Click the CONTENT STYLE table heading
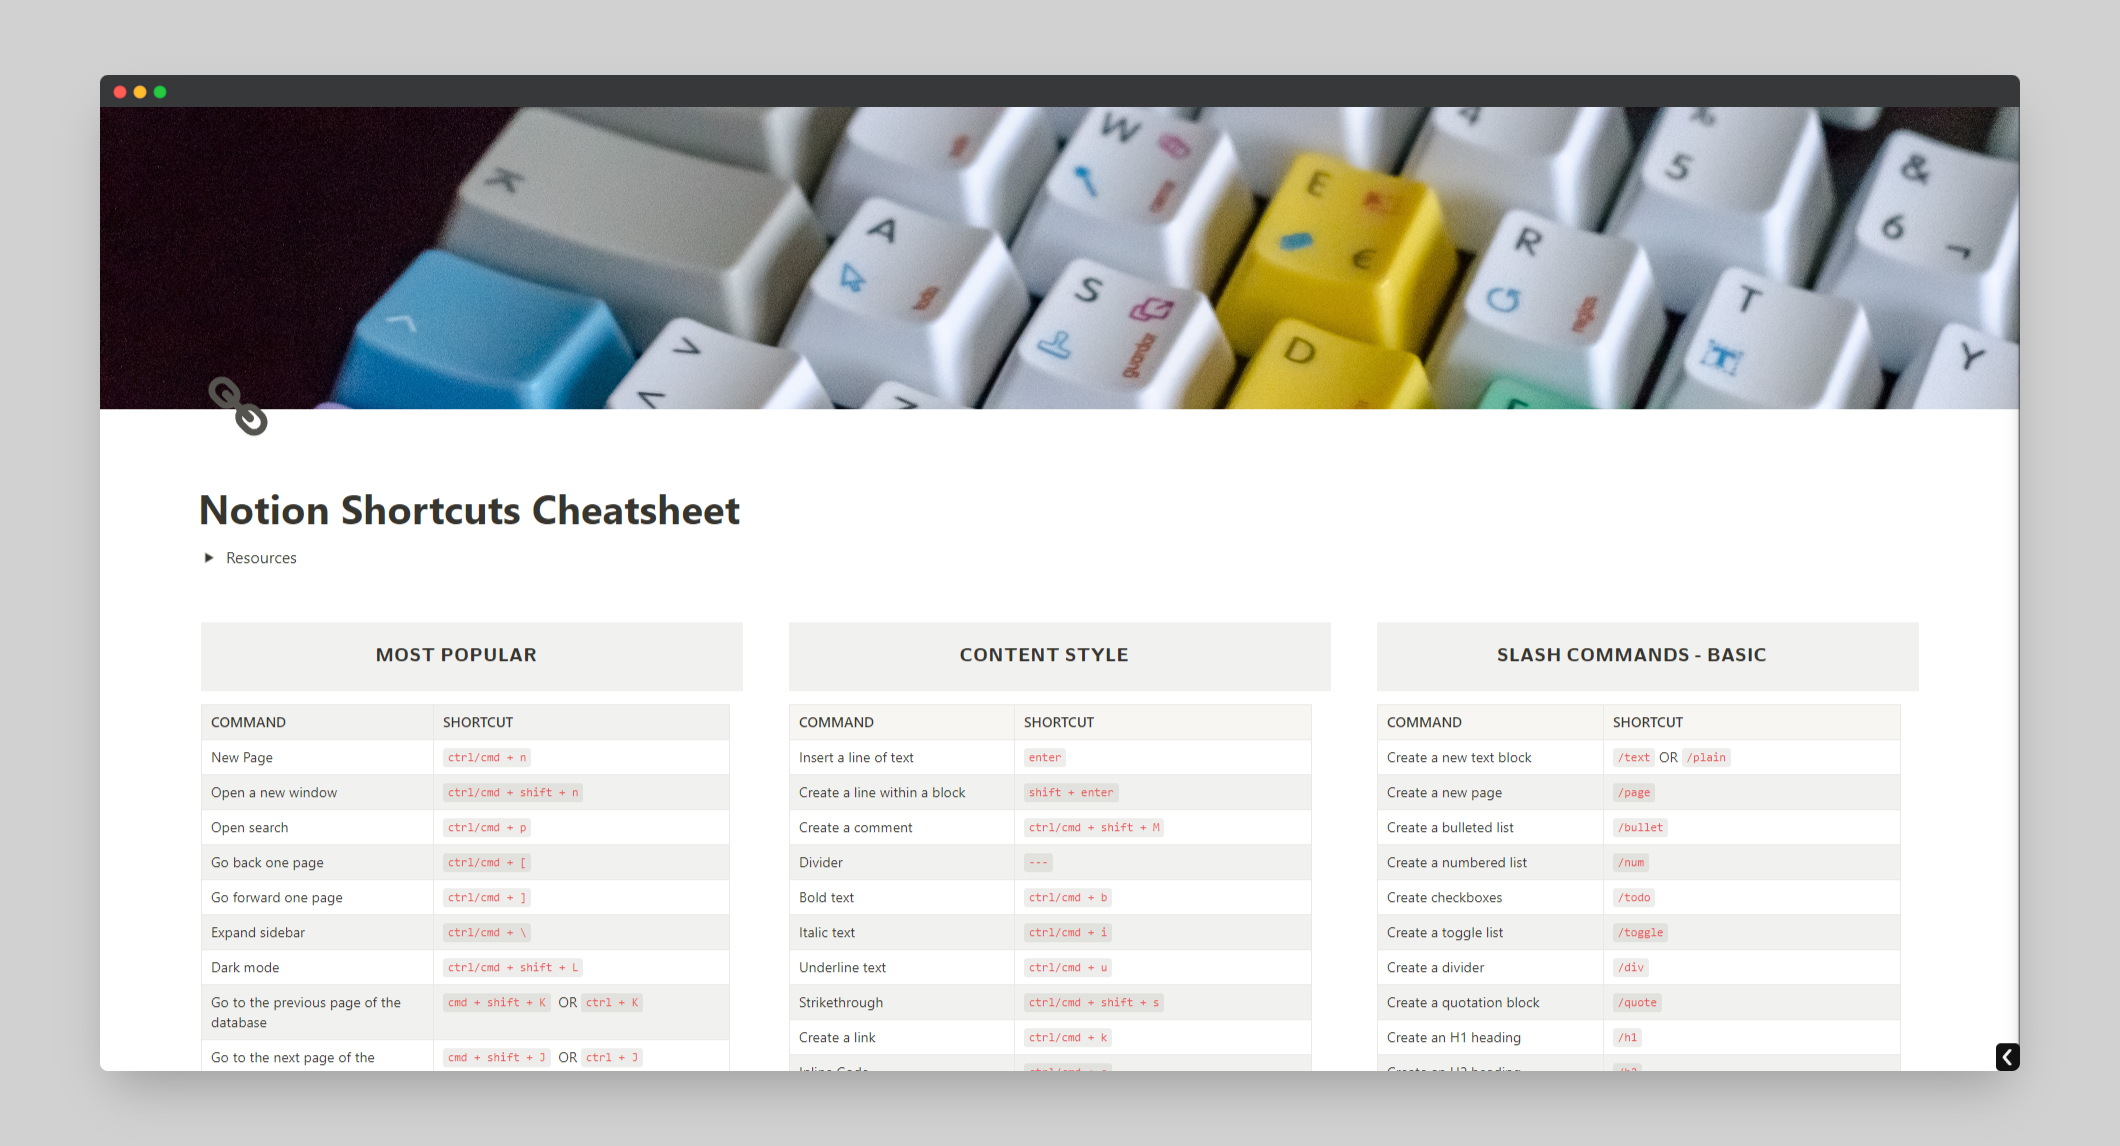 pyautogui.click(x=1044, y=655)
